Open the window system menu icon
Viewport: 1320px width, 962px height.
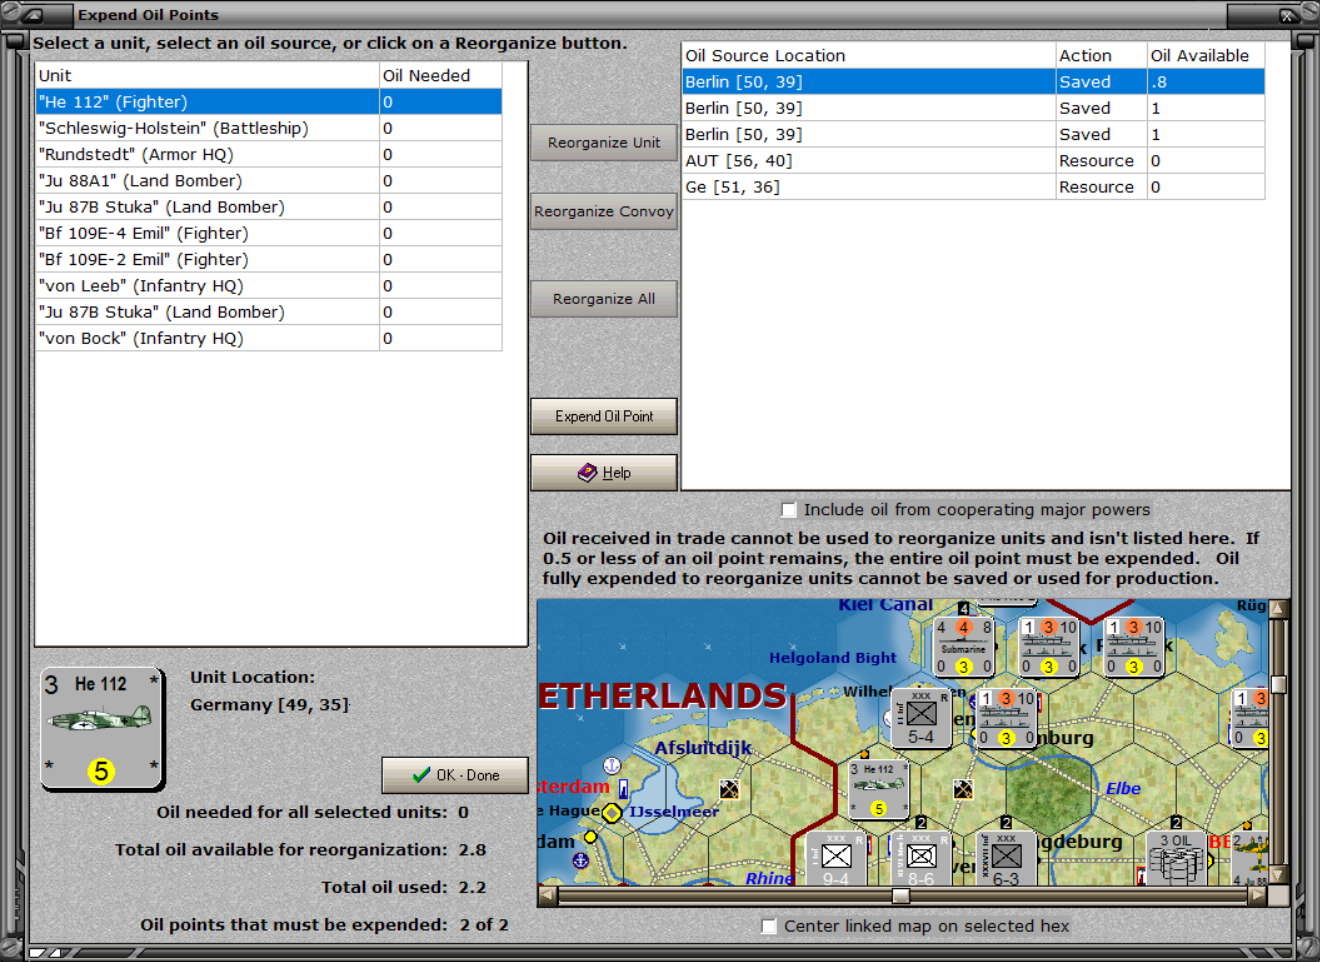point(34,14)
